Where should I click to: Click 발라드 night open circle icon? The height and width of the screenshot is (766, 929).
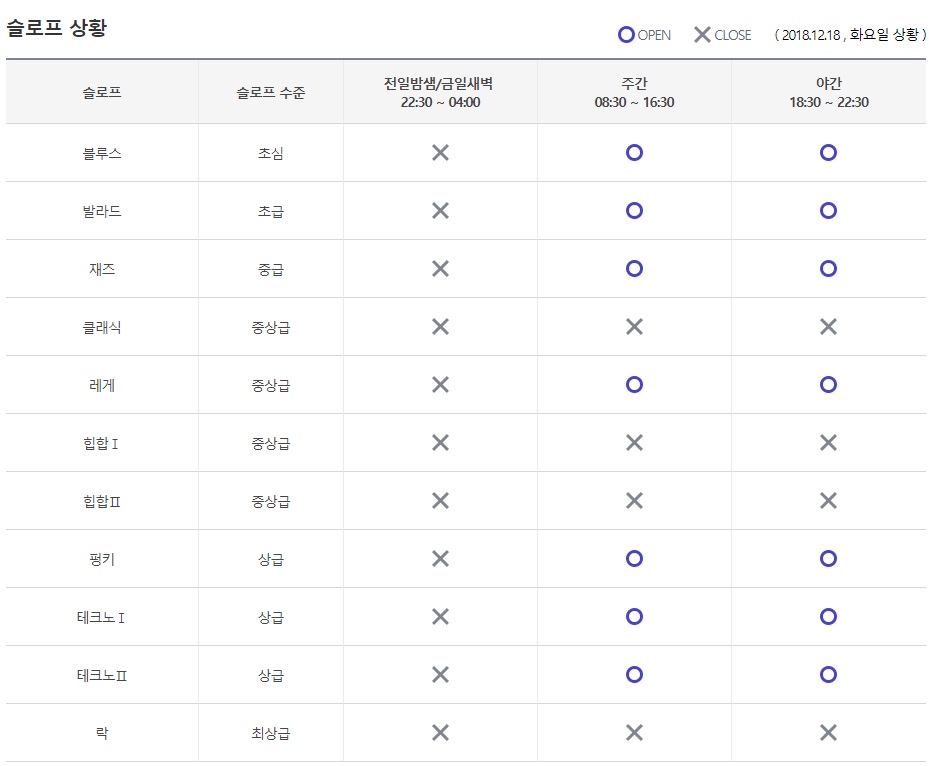point(828,211)
